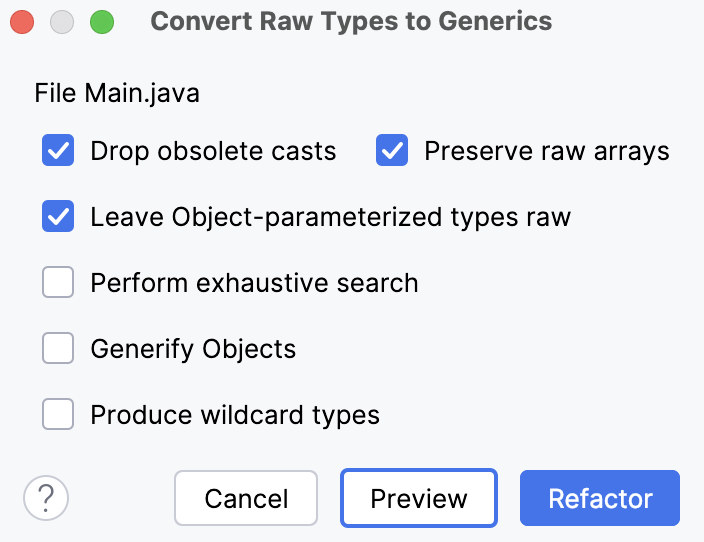
Task: Tick the Generify Objects checkbox
Action: [58, 349]
